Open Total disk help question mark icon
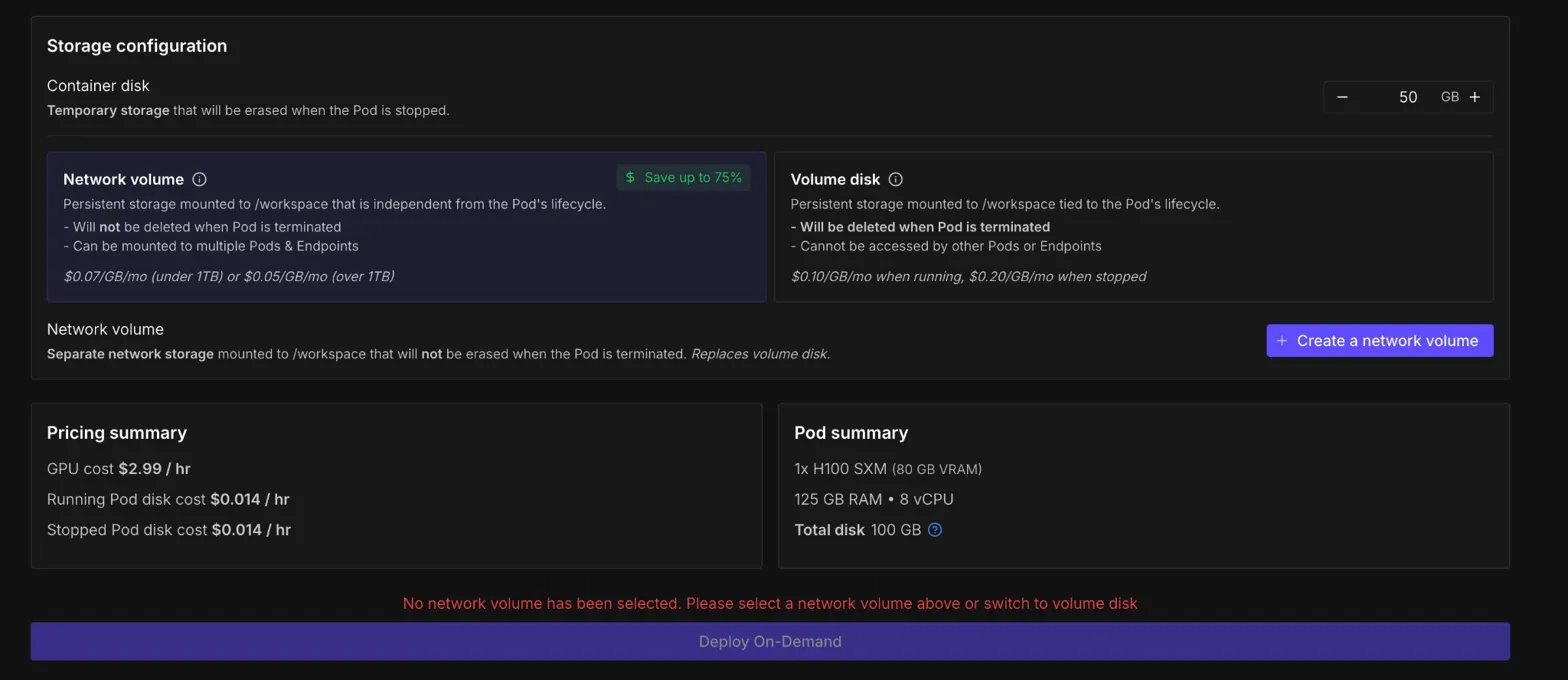Viewport: 1568px width, 680px height. click(935, 530)
